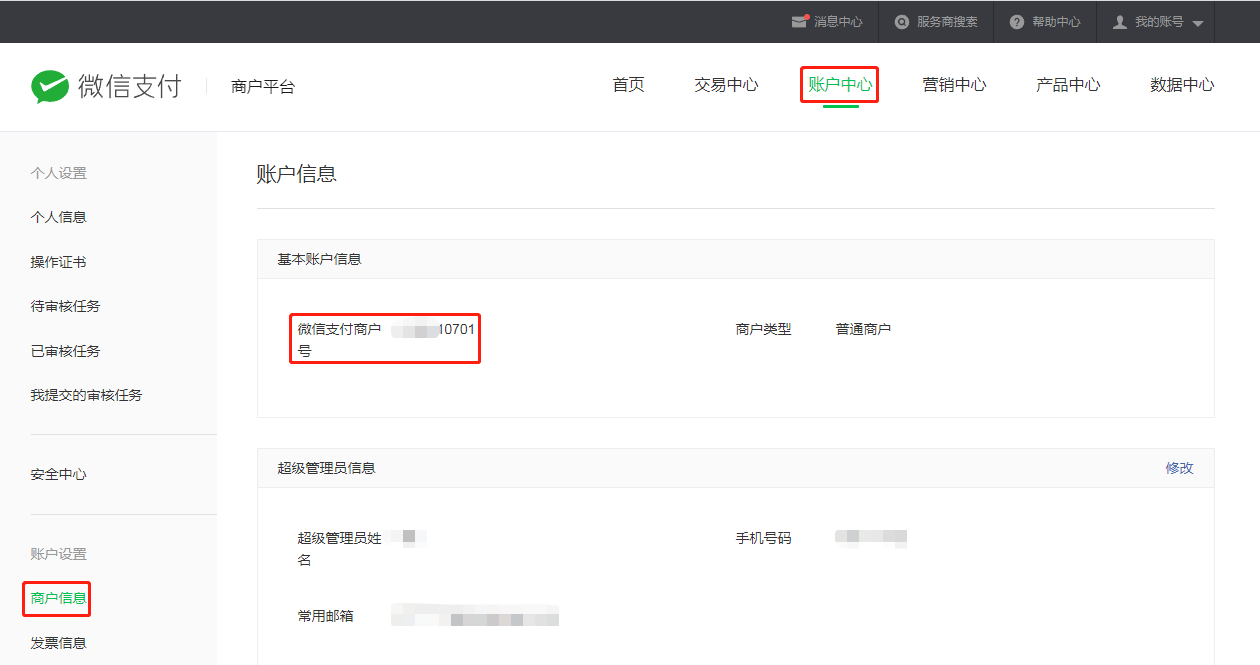Click the 微信支付 brand text
Image resolution: width=1260 pixels, height=665 pixels.
(130, 86)
